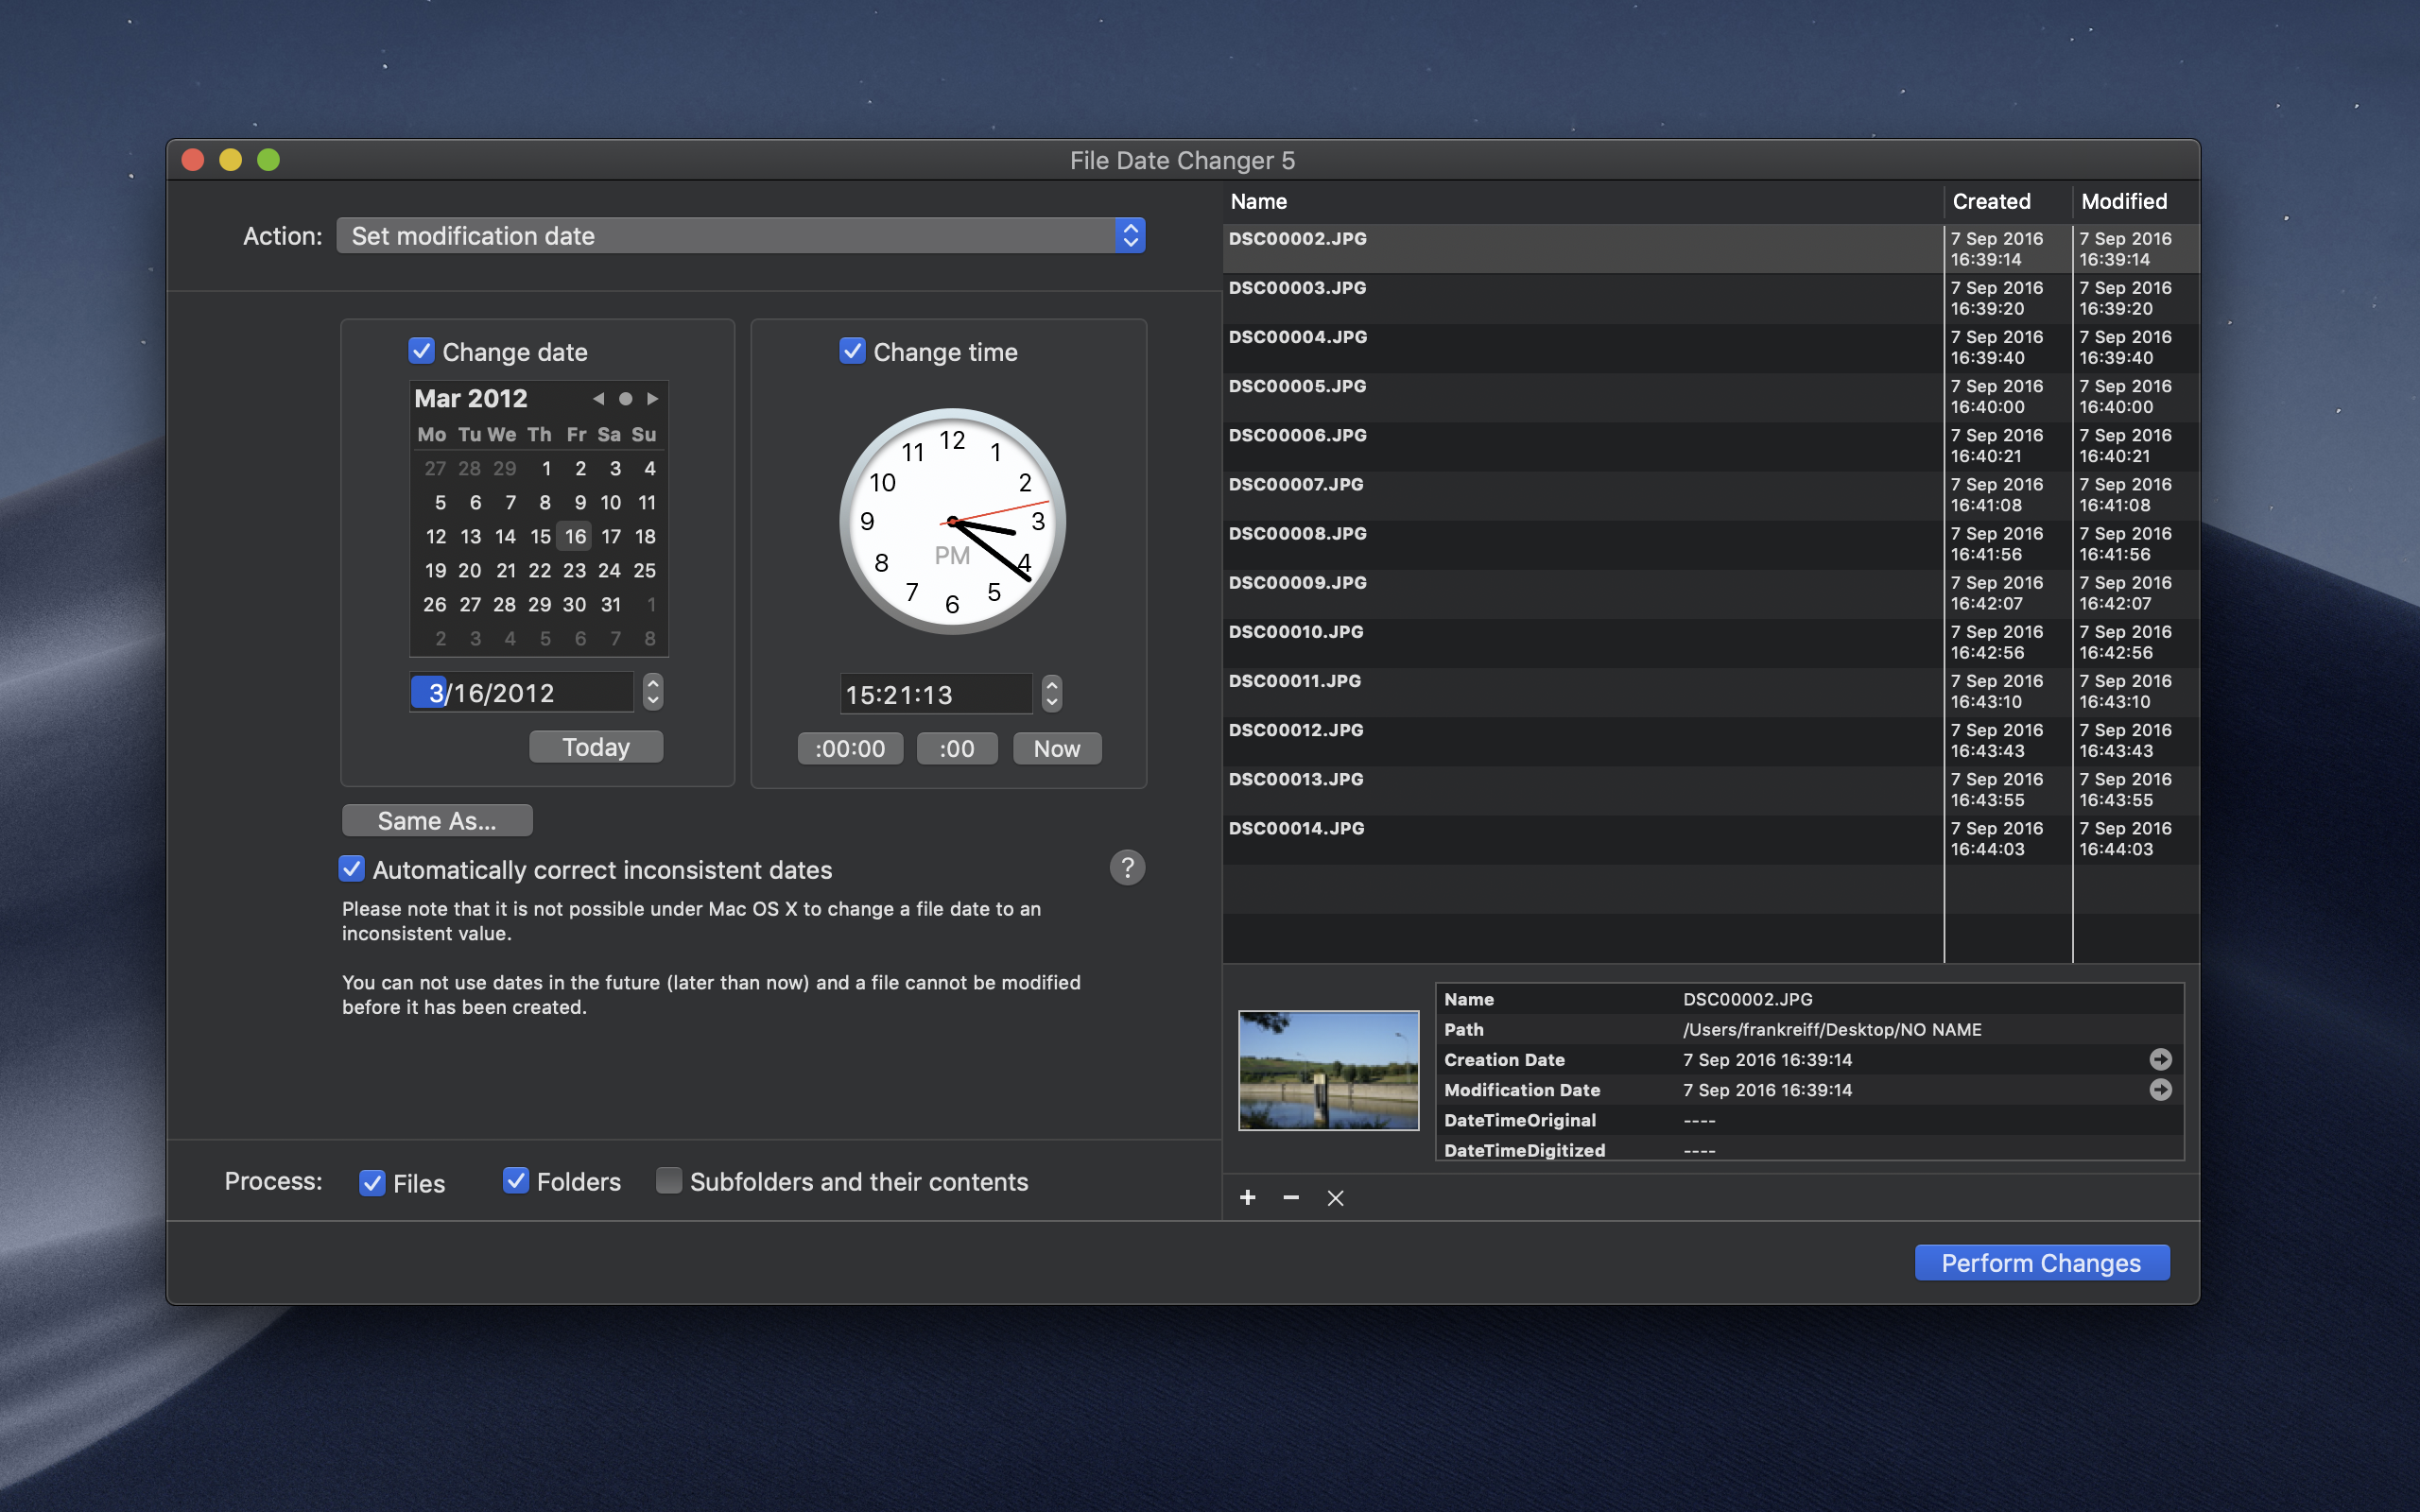Select day 16 in the calendar

pyautogui.click(x=575, y=537)
